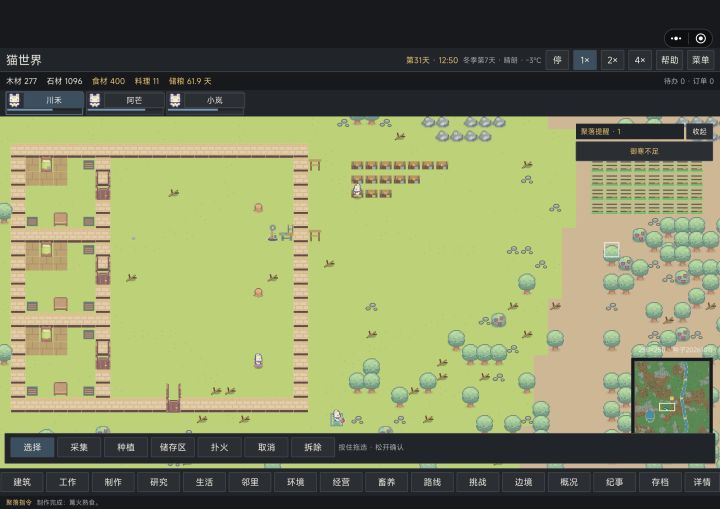The height and width of the screenshot is (509, 720).
Task: Click the world minimap
Action: coord(672,397)
